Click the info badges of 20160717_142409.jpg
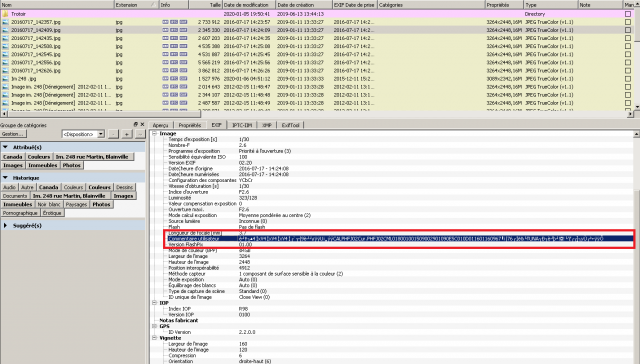This screenshot has width=640, height=364. coord(175,30)
